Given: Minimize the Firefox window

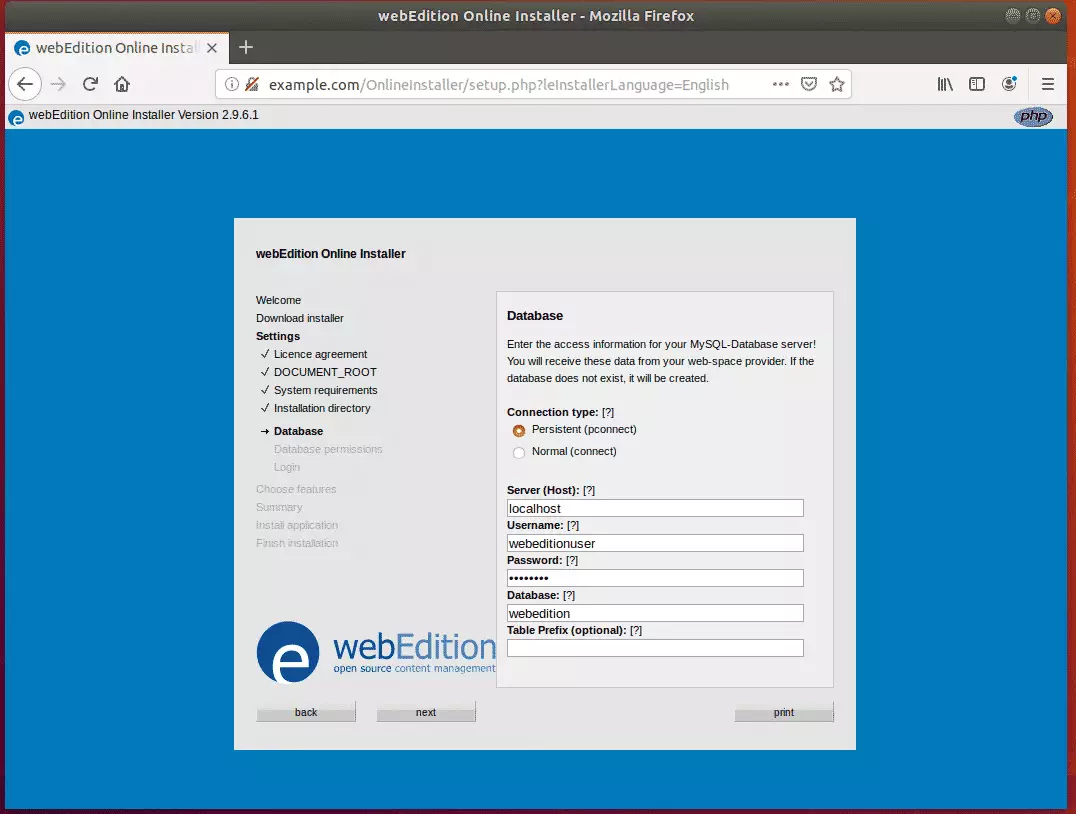Looking at the screenshot, I should coord(1013,16).
